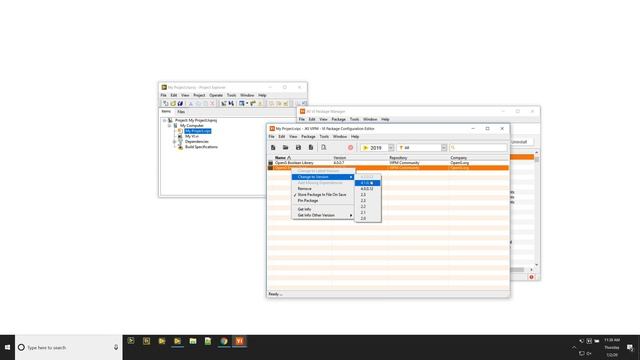Open Edit menu in Project Explorer
Screen dimensions: 640x360
pos(174,95)
